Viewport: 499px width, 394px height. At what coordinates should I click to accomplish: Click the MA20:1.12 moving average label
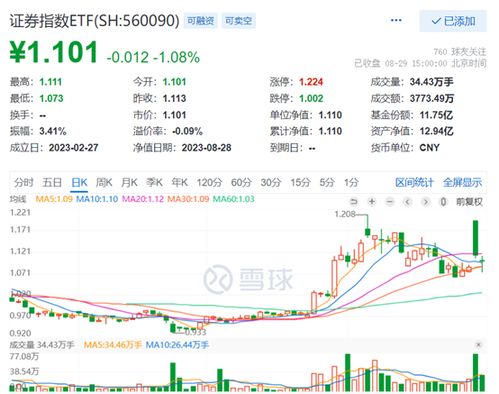tap(143, 199)
